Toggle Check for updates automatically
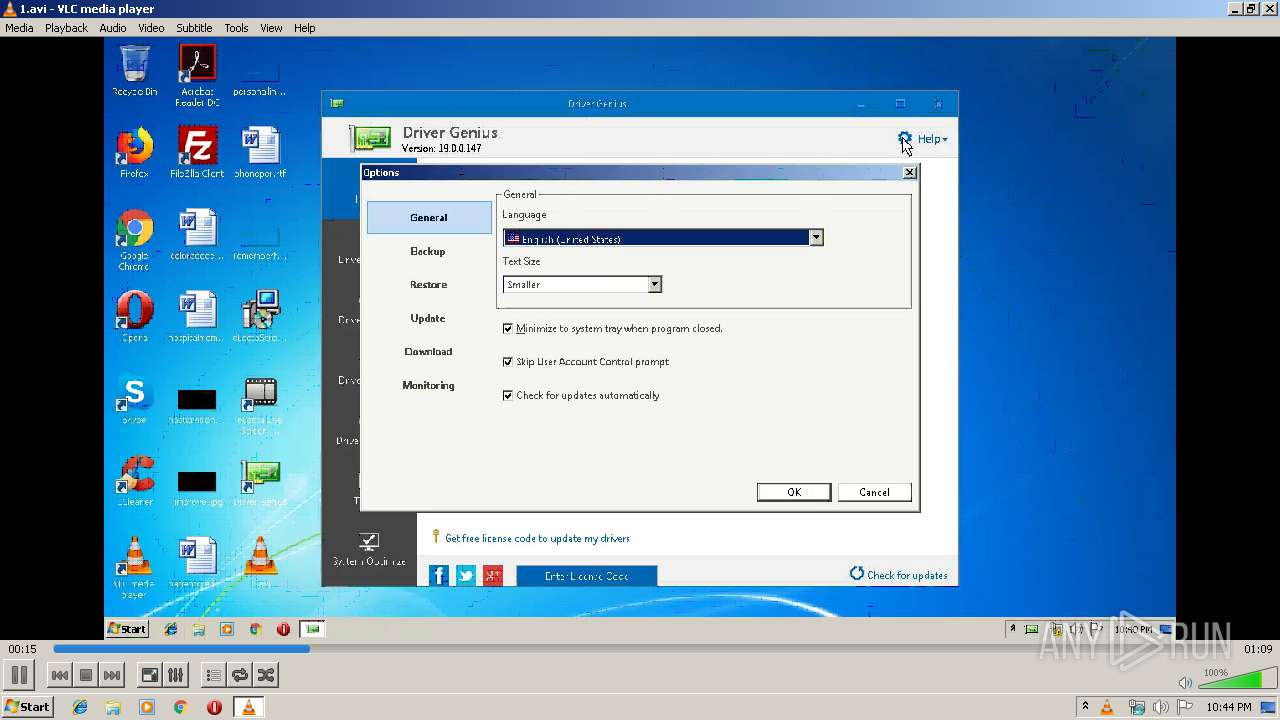The image size is (1280, 720). (508, 395)
